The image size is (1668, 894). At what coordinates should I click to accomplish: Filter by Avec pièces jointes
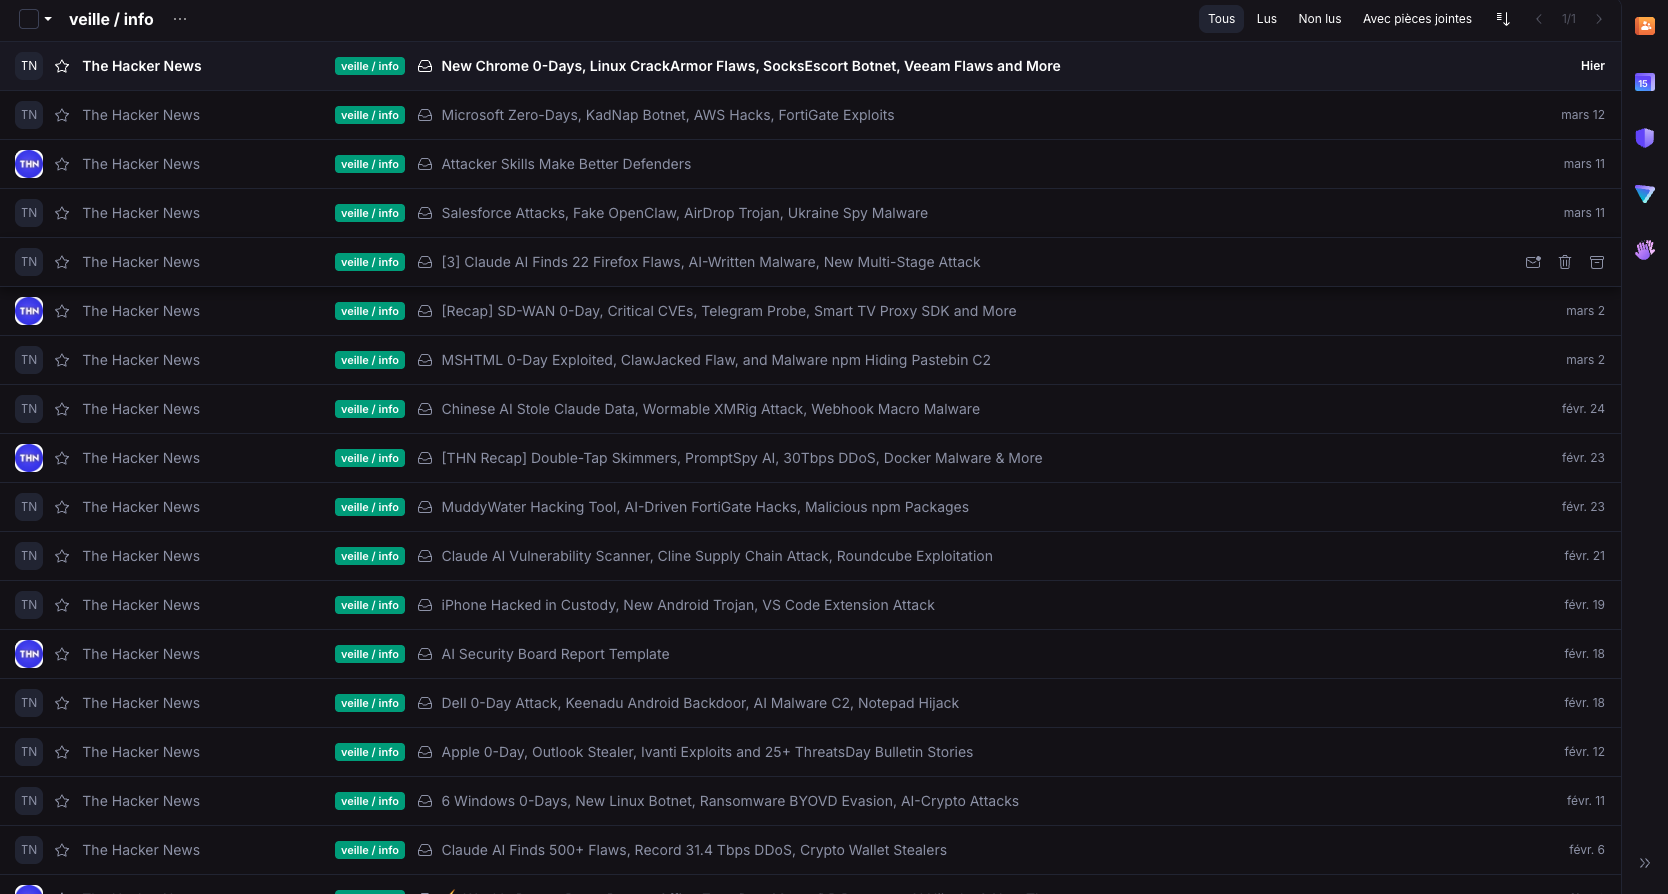point(1417,19)
